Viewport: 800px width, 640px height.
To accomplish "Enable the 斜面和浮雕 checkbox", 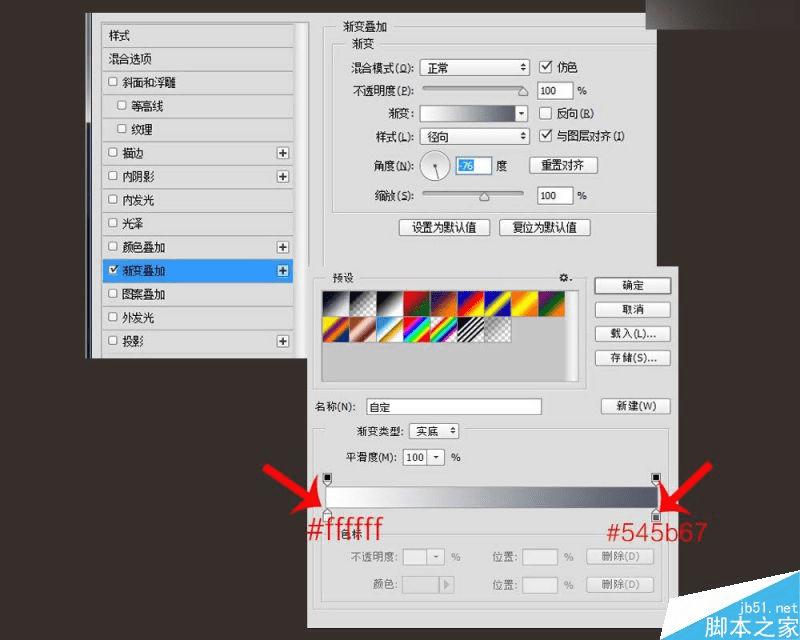I will coord(113,82).
